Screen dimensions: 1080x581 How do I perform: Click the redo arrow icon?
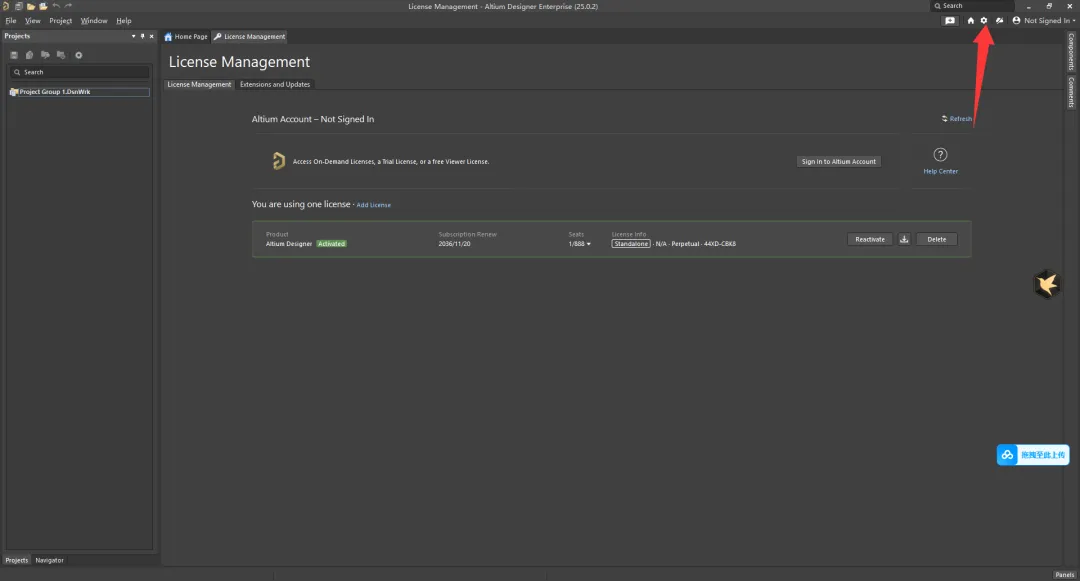[x=68, y=6]
